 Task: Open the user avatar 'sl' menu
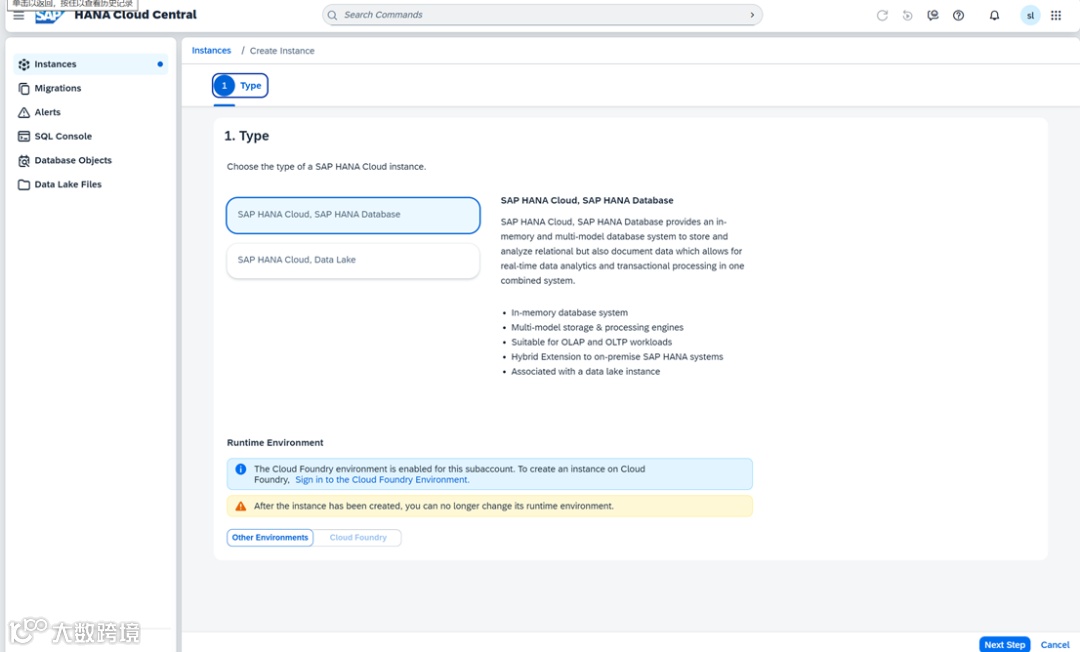(x=1030, y=15)
